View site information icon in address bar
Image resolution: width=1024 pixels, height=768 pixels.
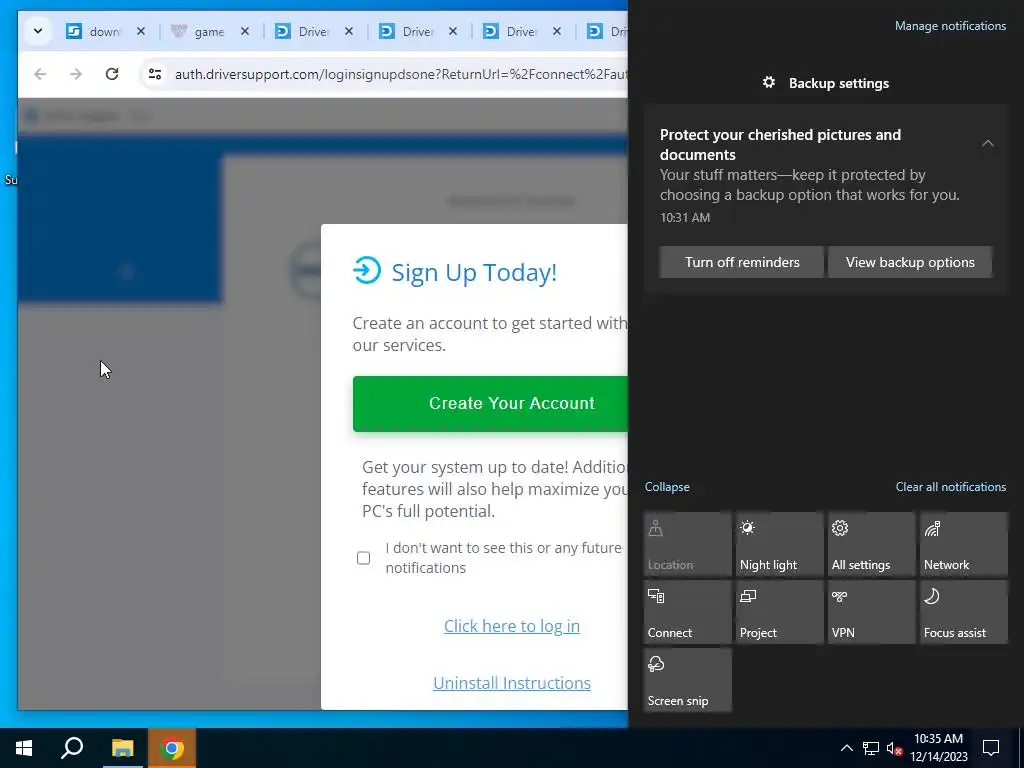click(155, 74)
